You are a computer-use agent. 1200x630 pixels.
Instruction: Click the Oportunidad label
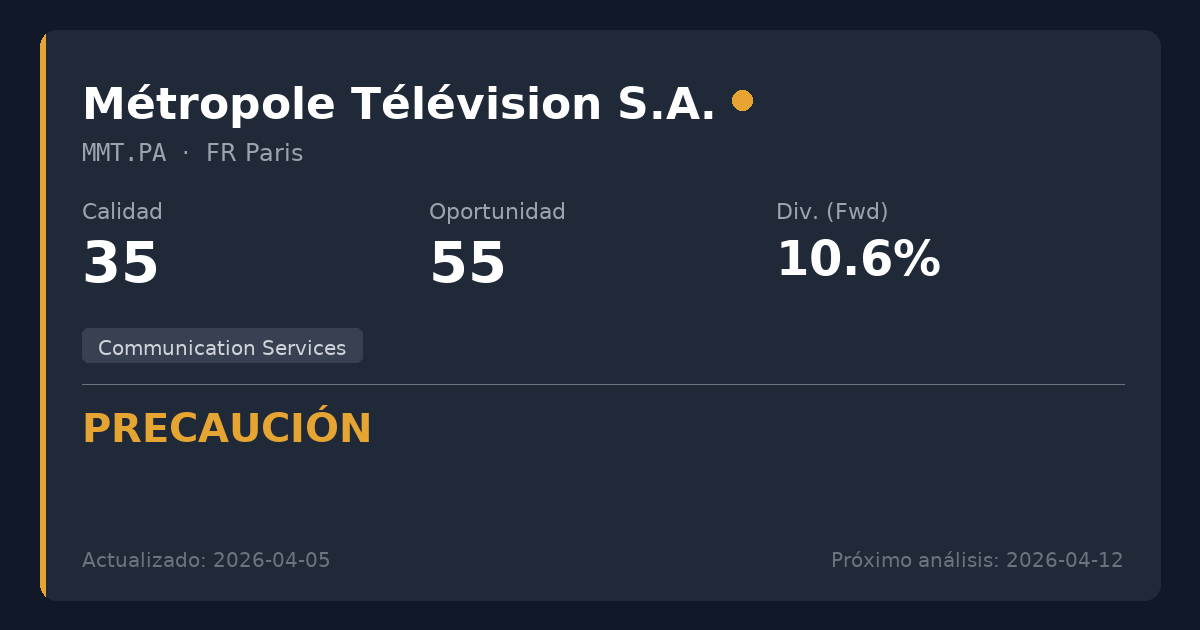497,212
